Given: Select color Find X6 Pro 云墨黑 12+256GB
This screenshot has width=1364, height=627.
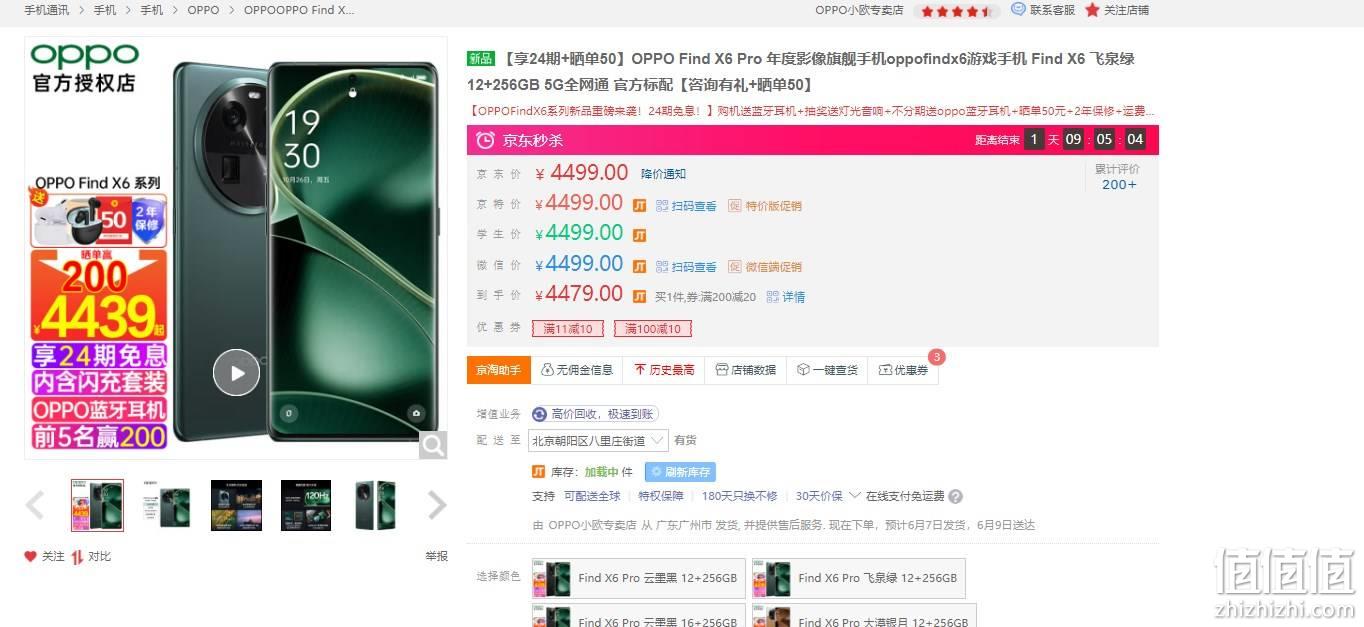Looking at the screenshot, I should click(639, 578).
